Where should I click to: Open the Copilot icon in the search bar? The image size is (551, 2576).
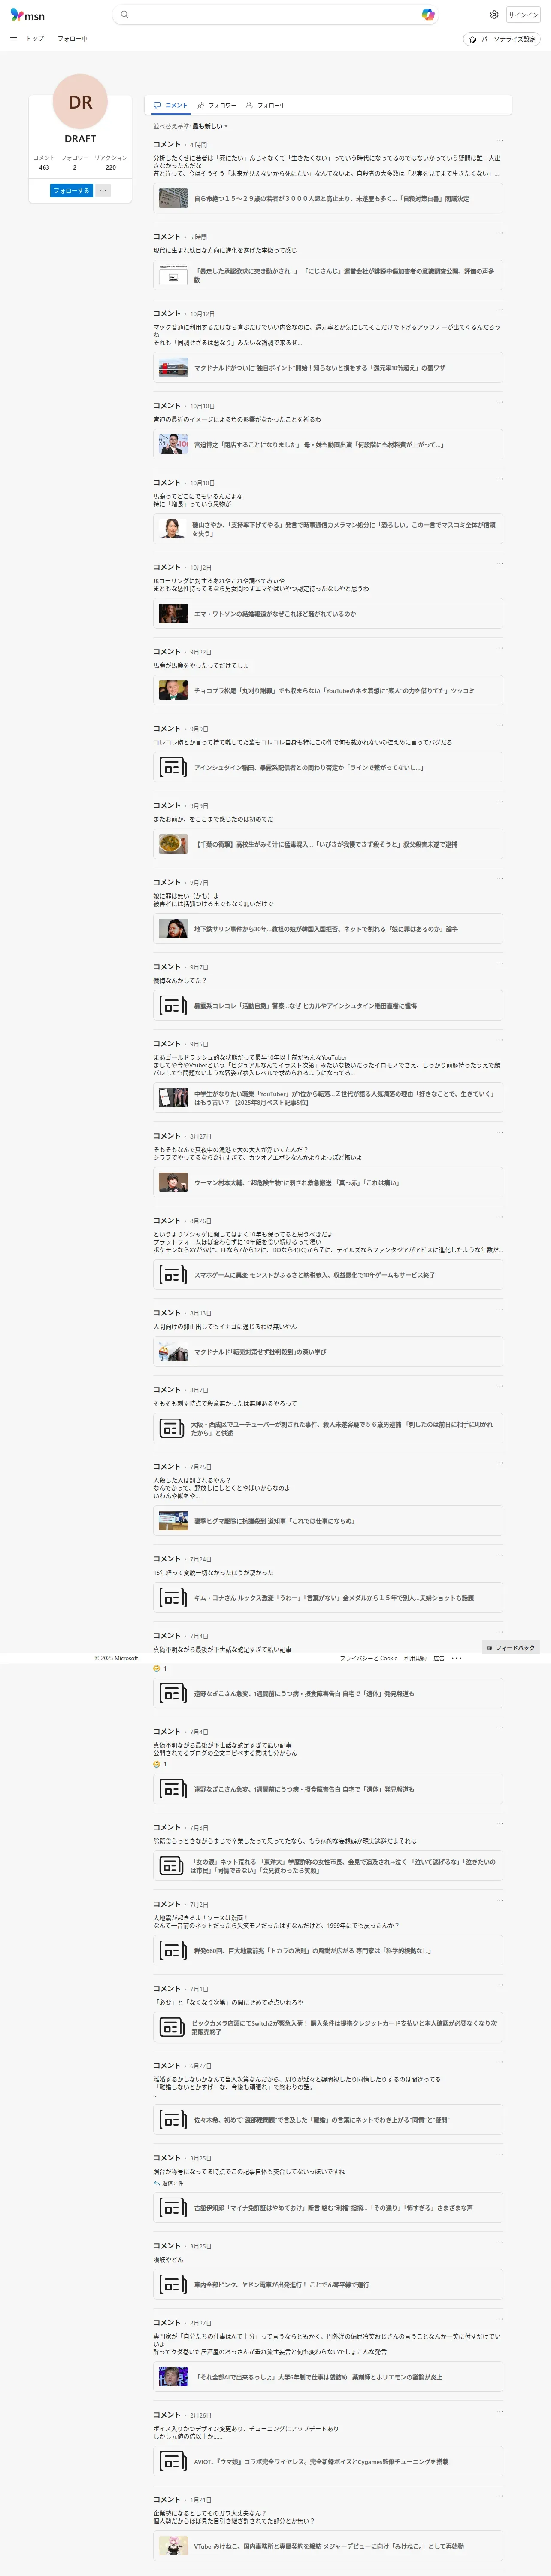pyautogui.click(x=428, y=15)
